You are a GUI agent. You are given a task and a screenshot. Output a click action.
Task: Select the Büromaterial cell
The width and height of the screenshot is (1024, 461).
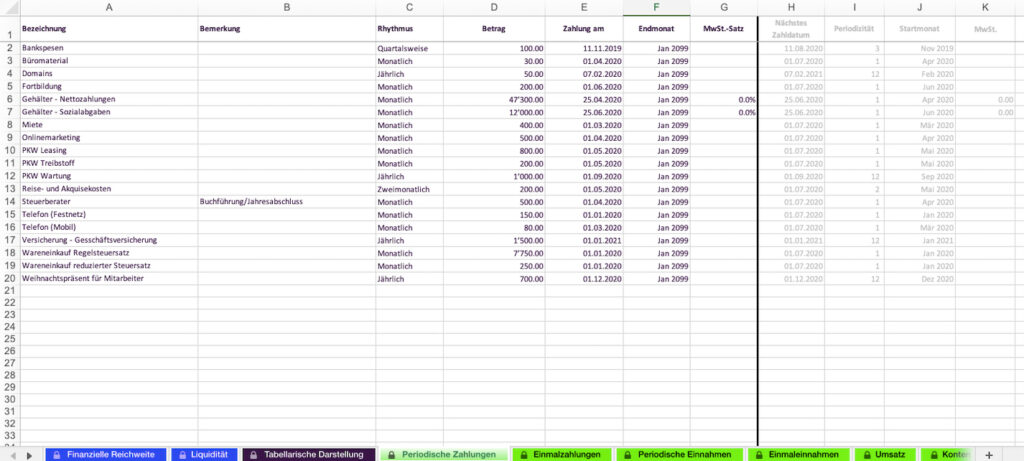coord(108,61)
